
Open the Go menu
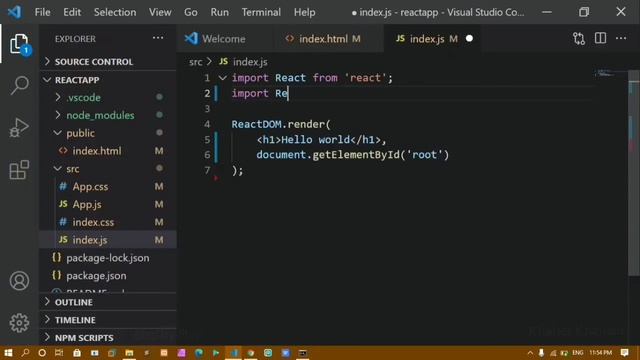coord(191,12)
